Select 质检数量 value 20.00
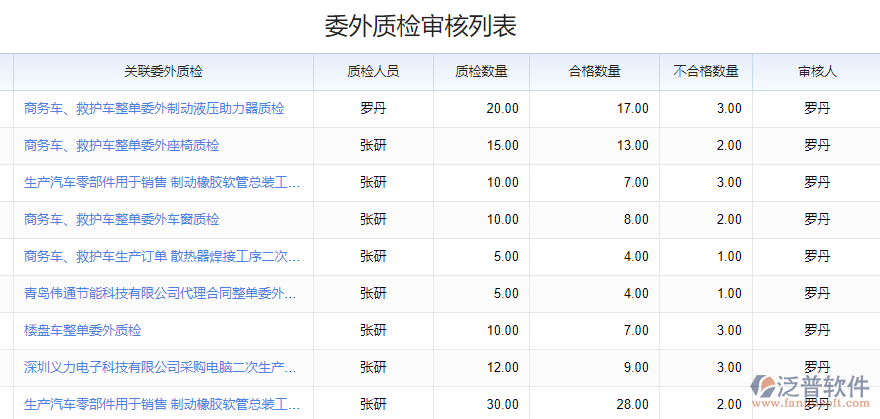Viewport: 880px width, 419px height. click(503, 108)
